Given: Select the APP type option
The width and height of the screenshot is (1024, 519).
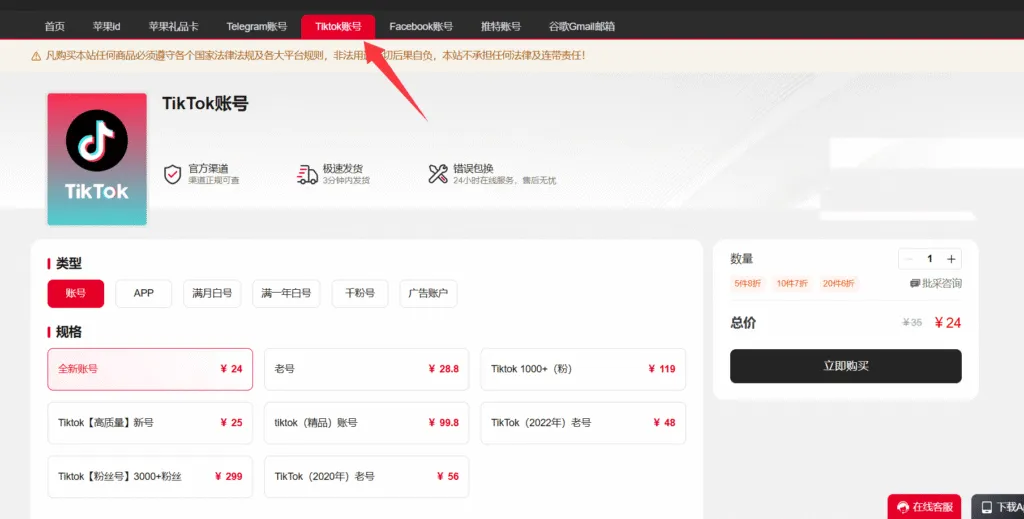Looking at the screenshot, I should (144, 294).
